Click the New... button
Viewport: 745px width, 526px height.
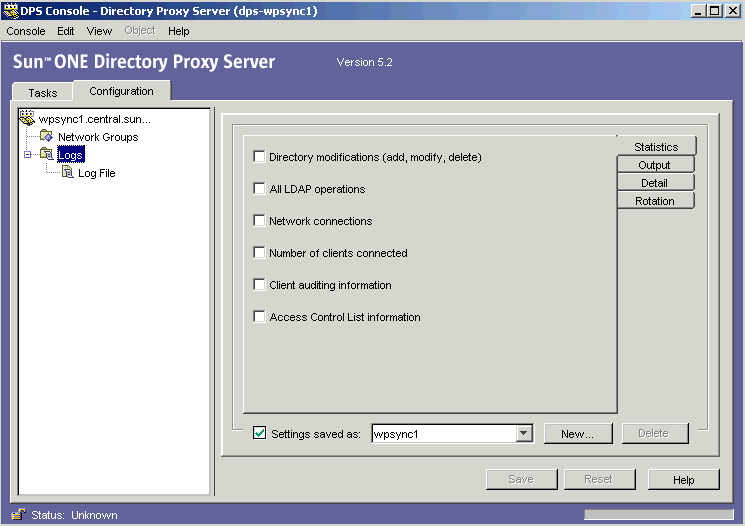pyautogui.click(x=578, y=433)
